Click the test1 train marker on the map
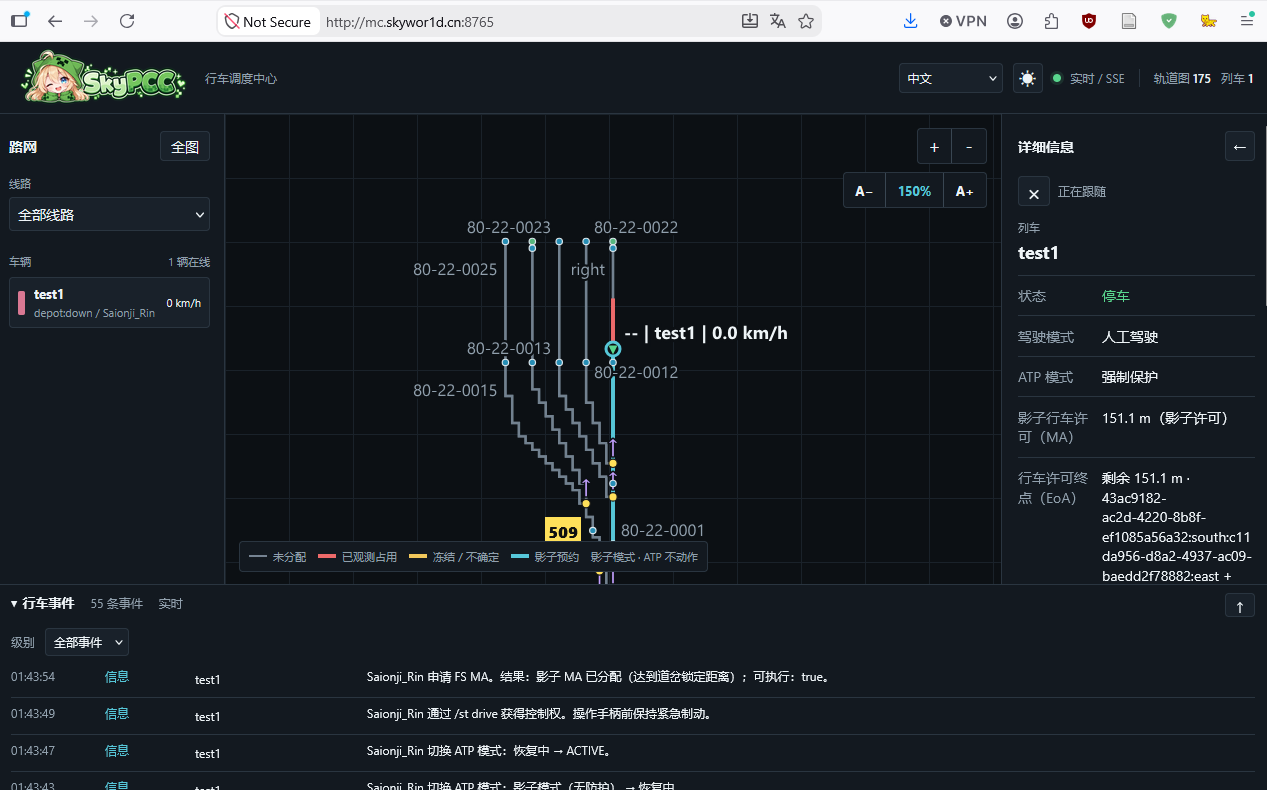This screenshot has height=790, width=1267. [x=613, y=349]
